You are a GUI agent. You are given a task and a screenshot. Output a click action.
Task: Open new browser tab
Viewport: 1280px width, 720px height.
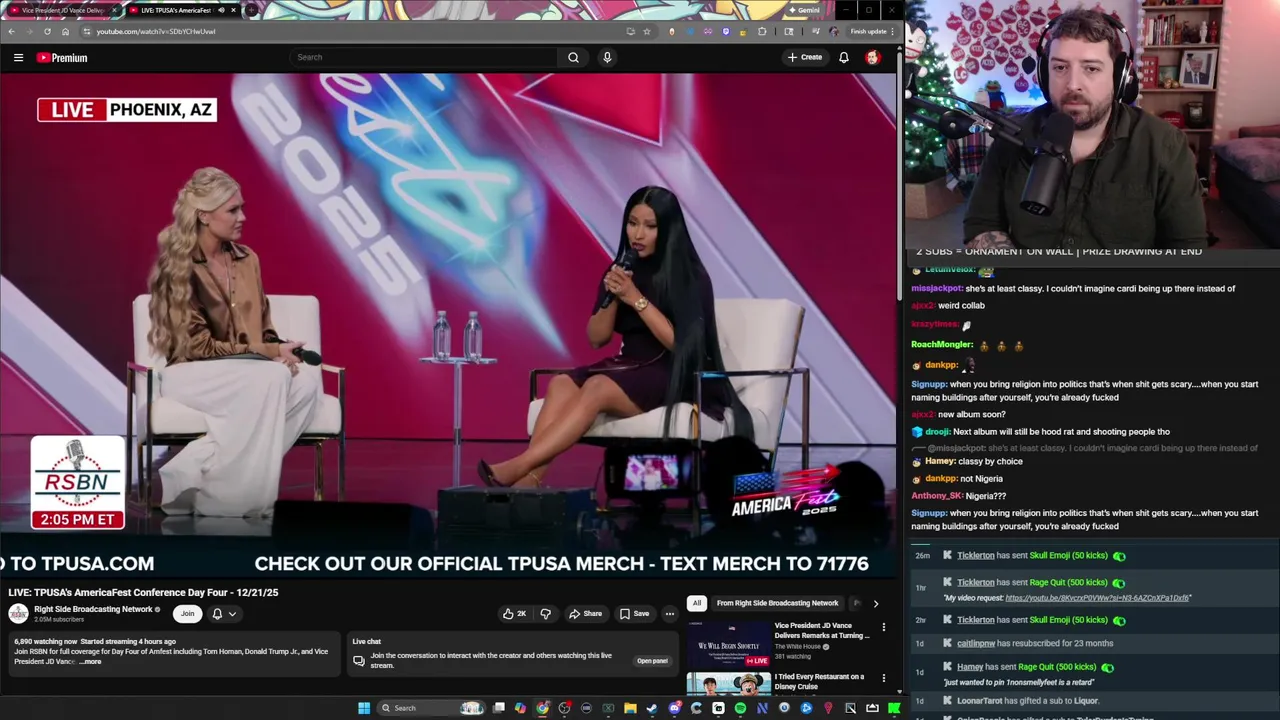(x=250, y=10)
